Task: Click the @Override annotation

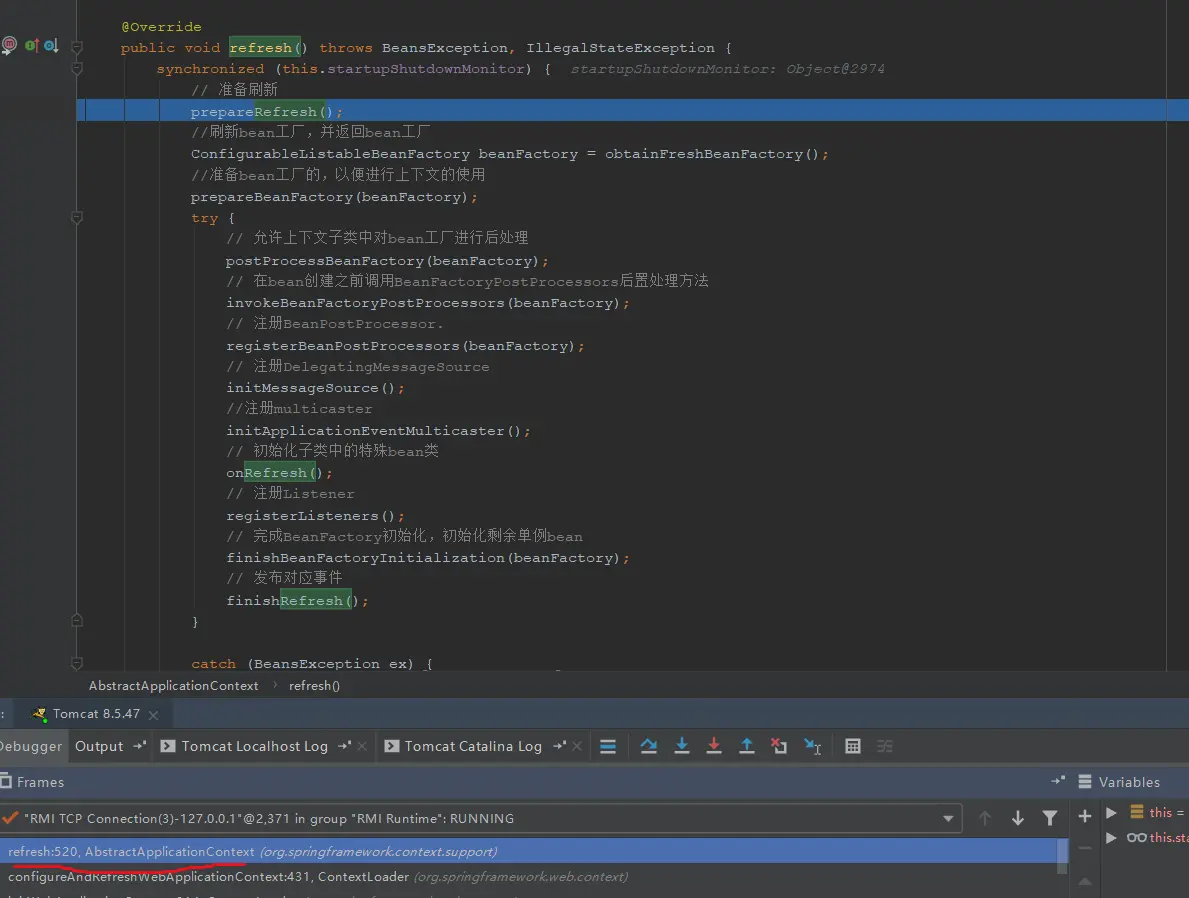Action: tap(162, 27)
